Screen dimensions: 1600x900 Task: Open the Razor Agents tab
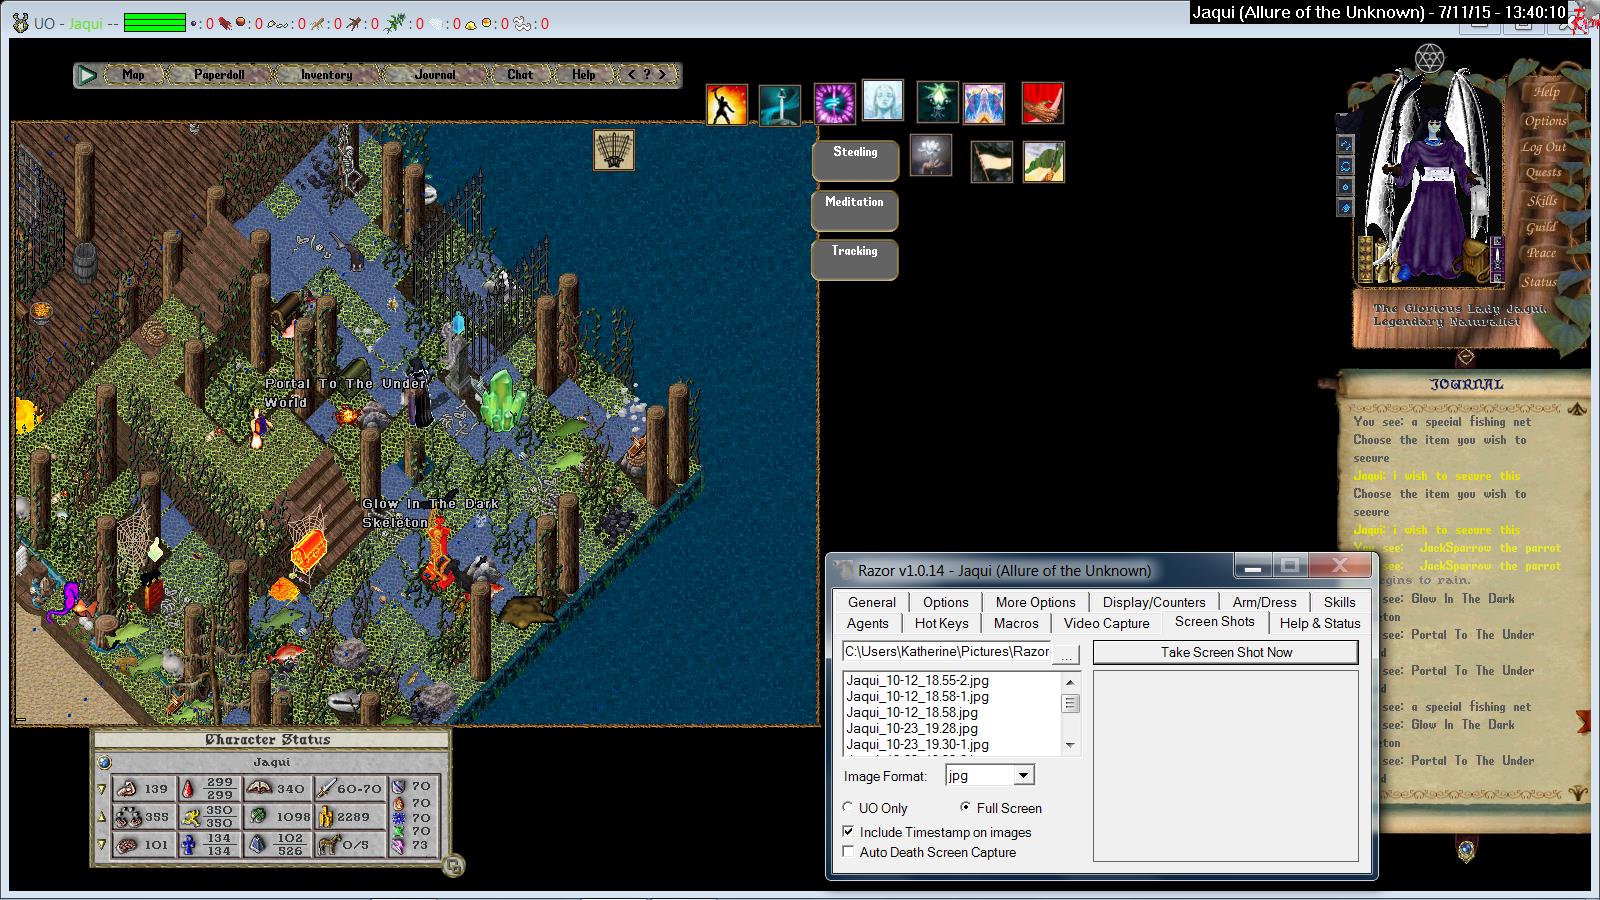(x=867, y=623)
